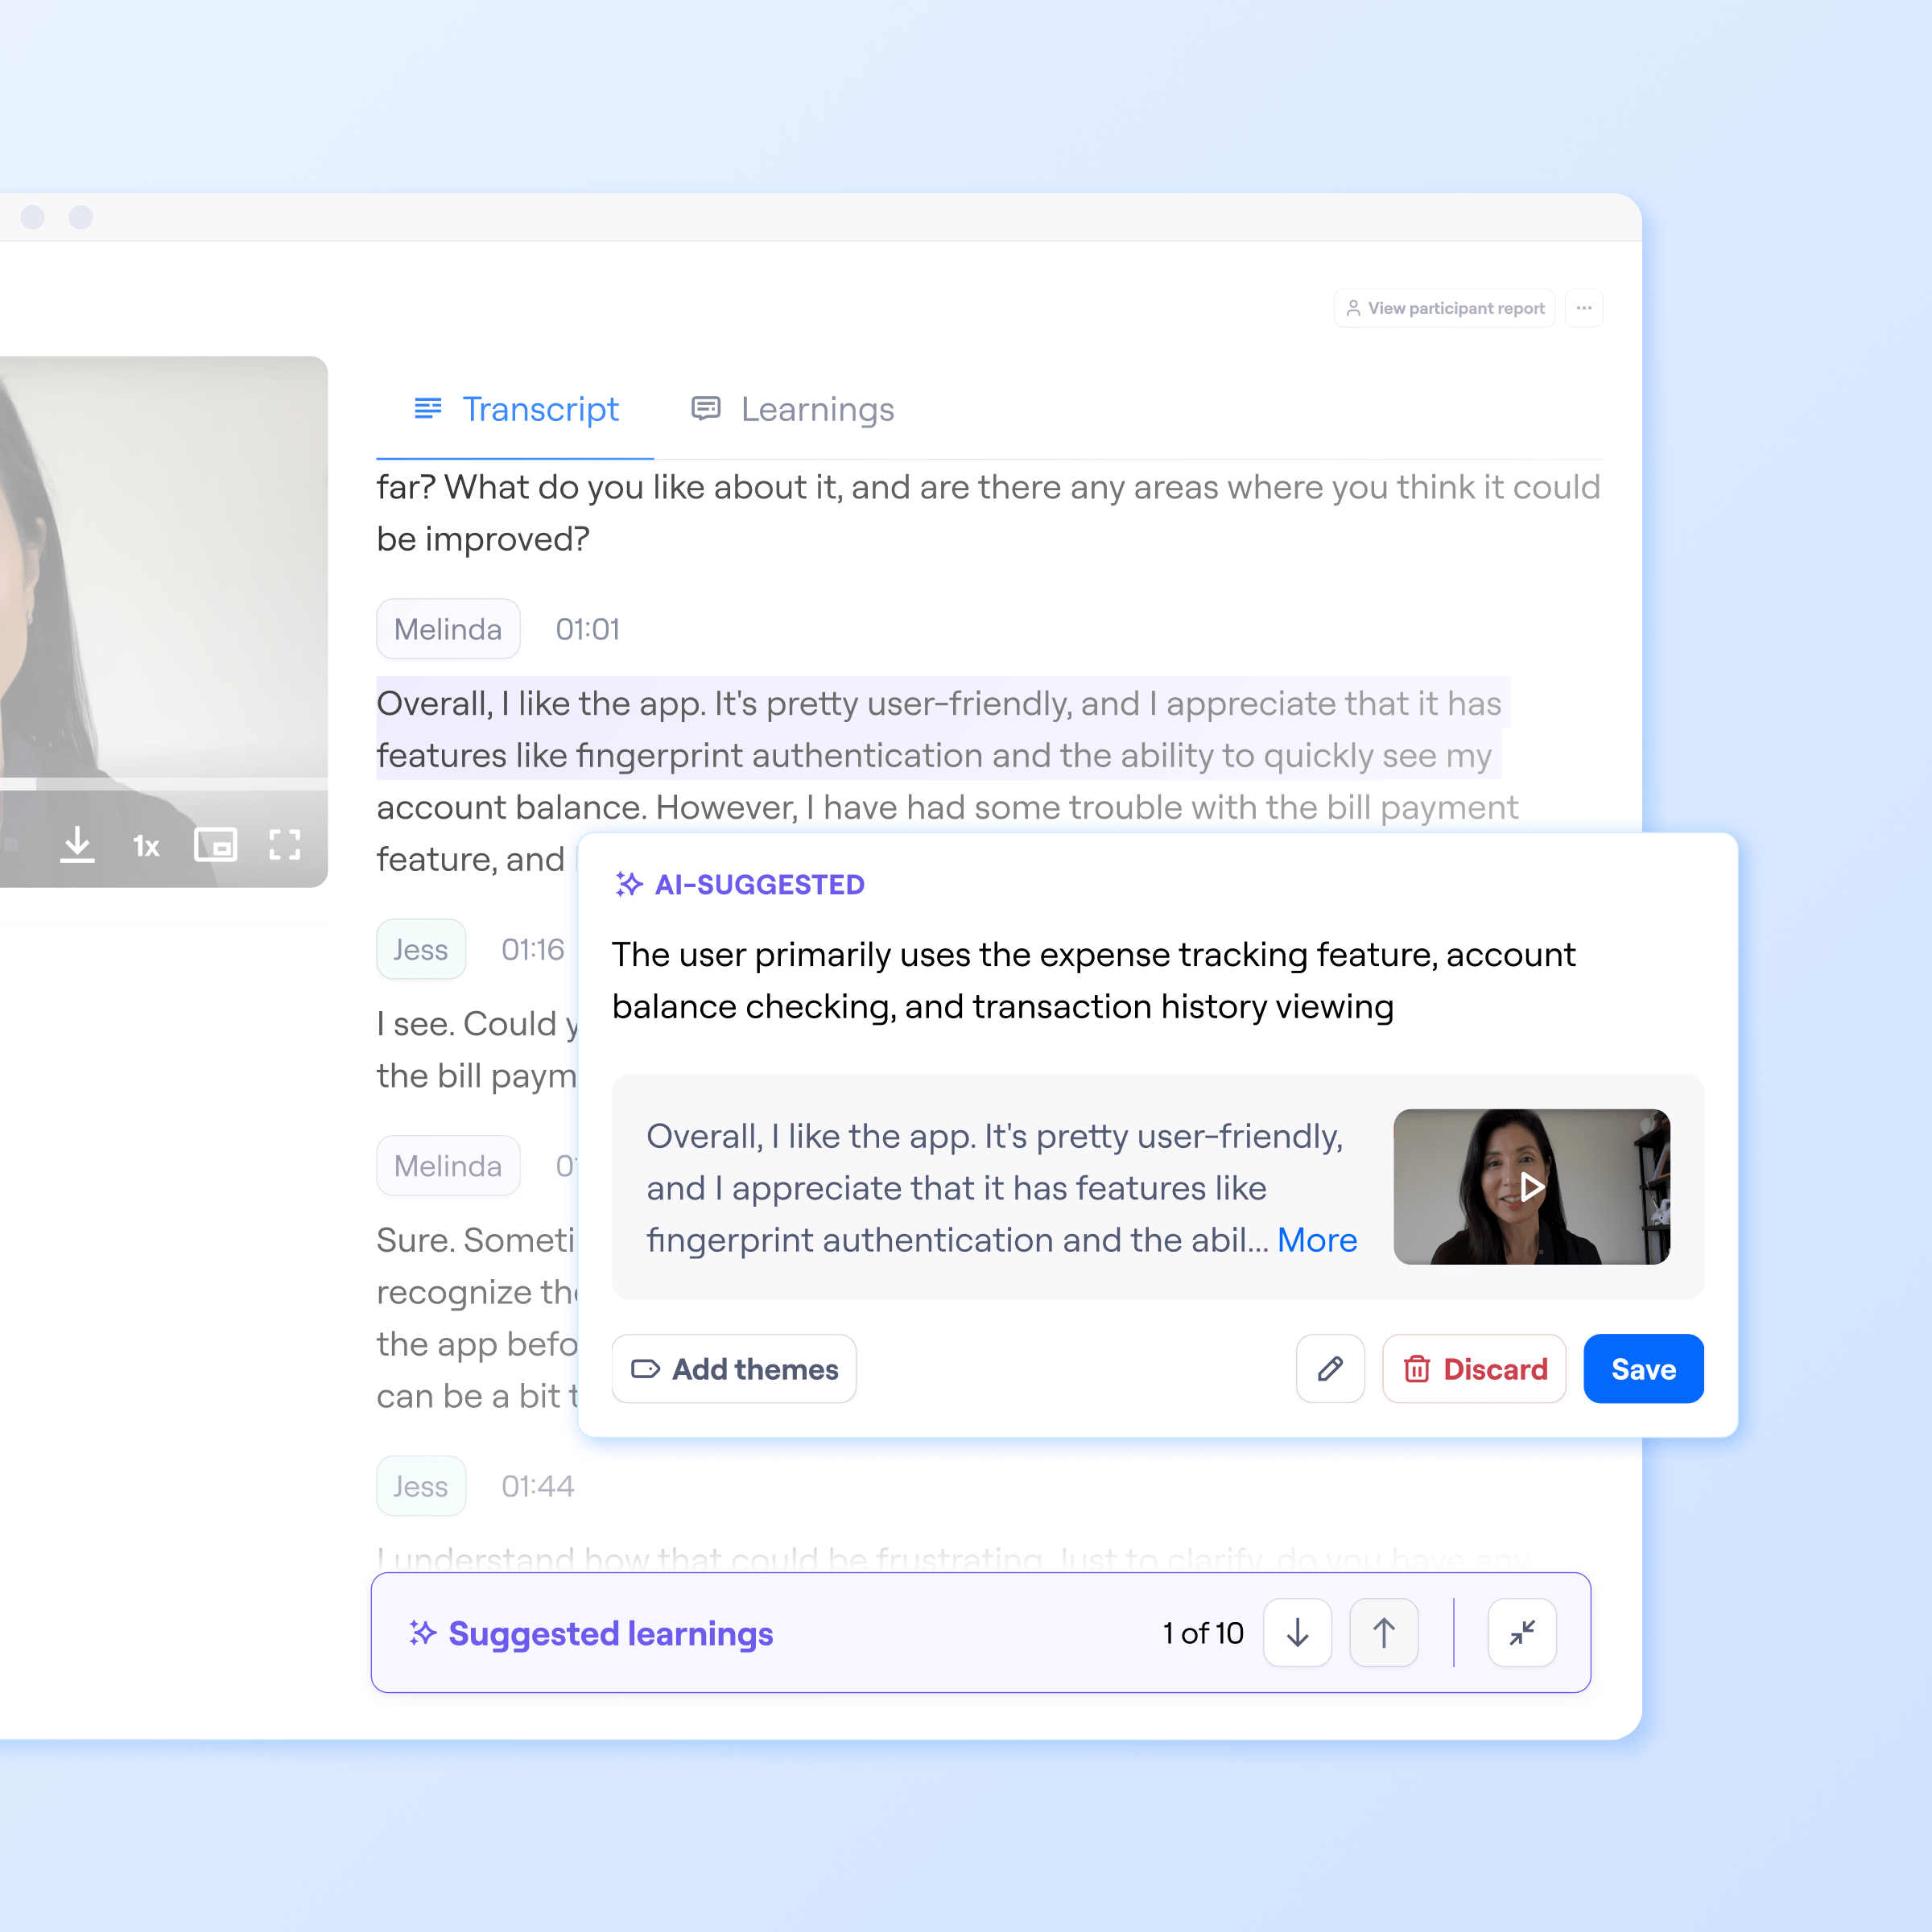The height and width of the screenshot is (1932, 1932).
Task: Add themes to the suggested learning
Action: (x=733, y=1369)
